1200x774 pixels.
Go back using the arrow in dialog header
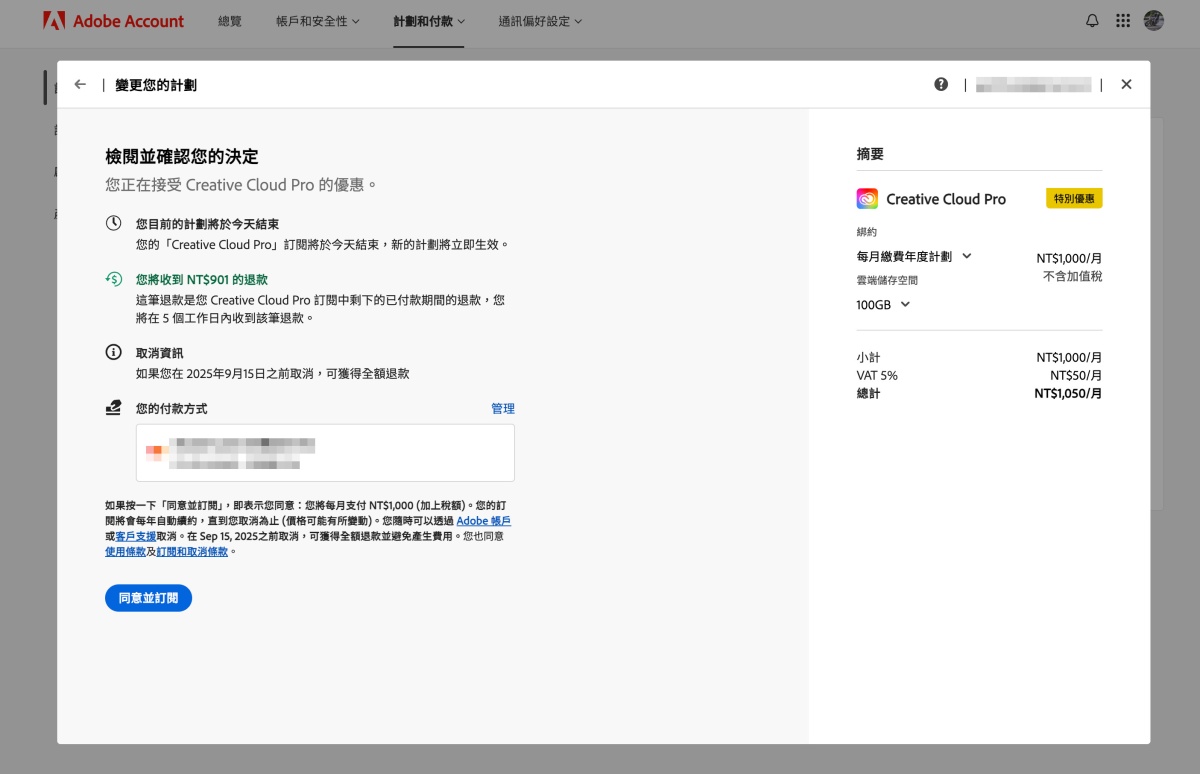point(80,85)
